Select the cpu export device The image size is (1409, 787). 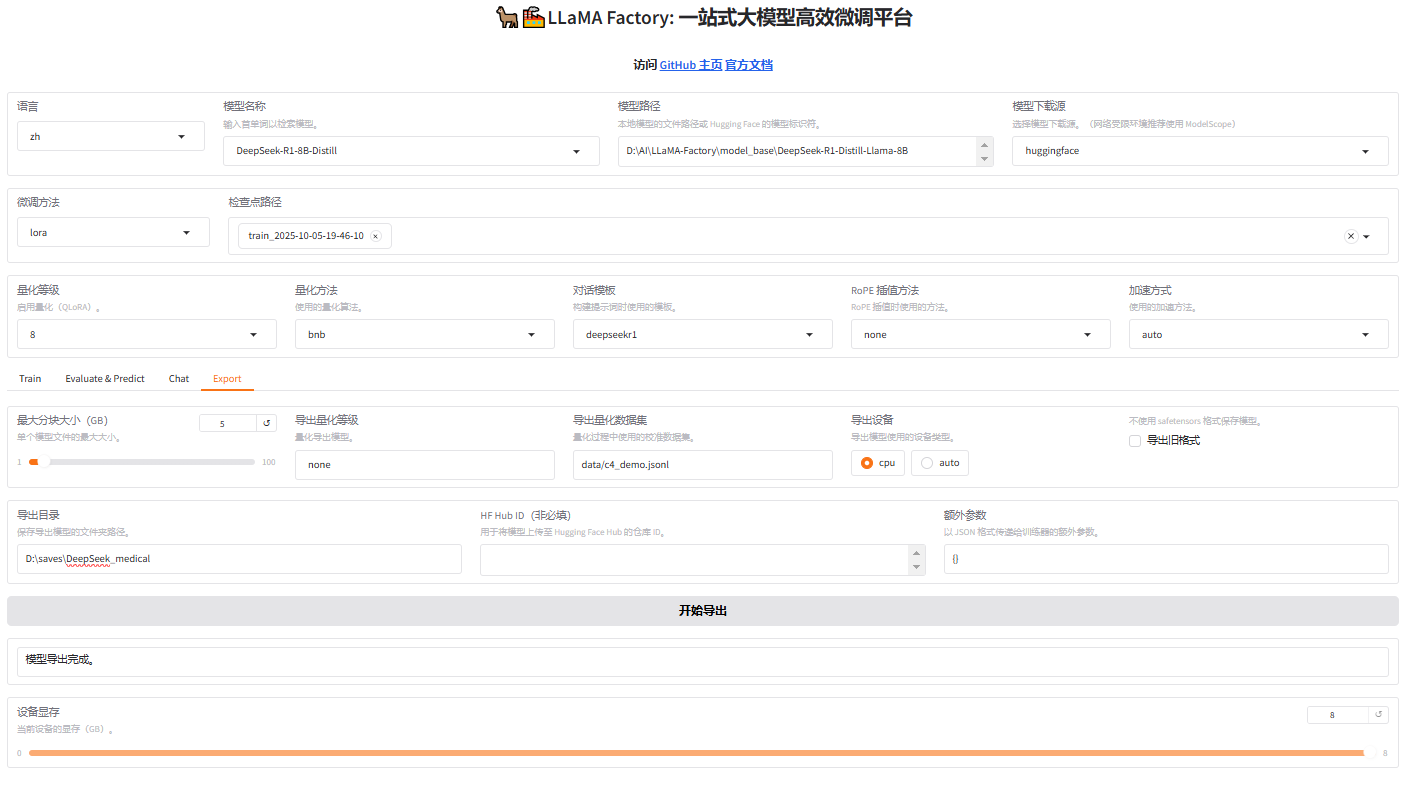878,463
